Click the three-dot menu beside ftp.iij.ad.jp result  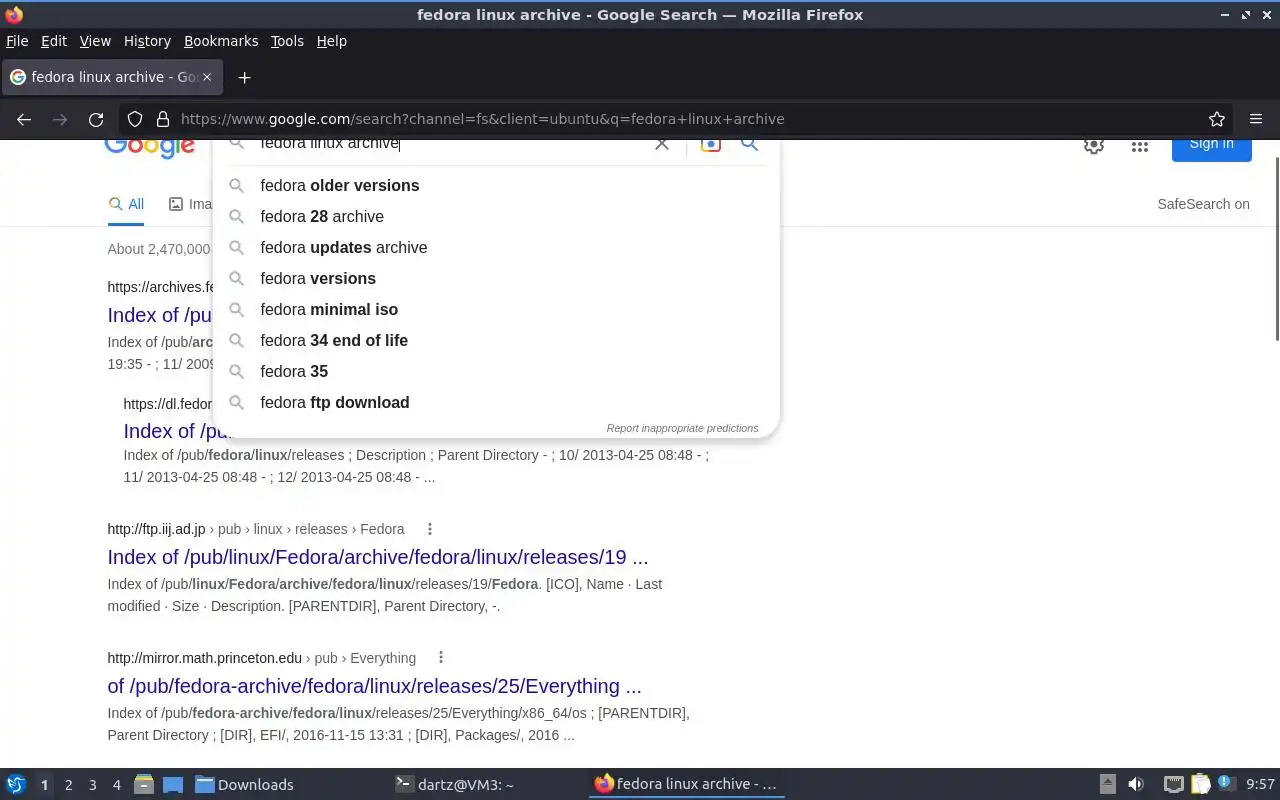pyautogui.click(x=430, y=529)
